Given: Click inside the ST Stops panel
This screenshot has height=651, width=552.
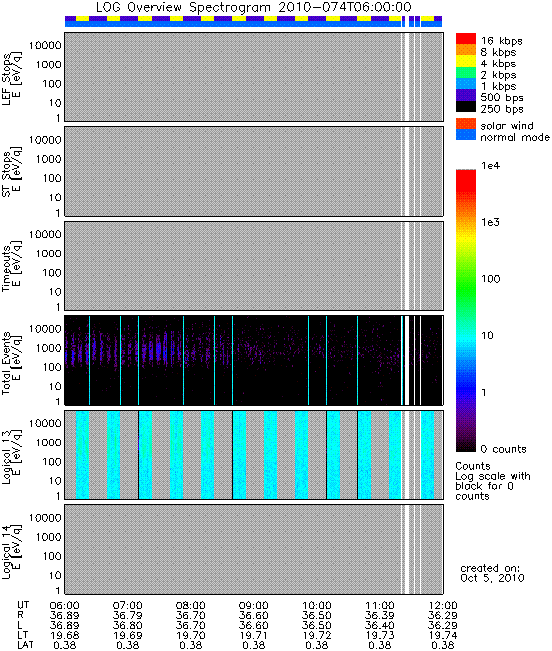Looking at the screenshot, I should tap(254, 171).
